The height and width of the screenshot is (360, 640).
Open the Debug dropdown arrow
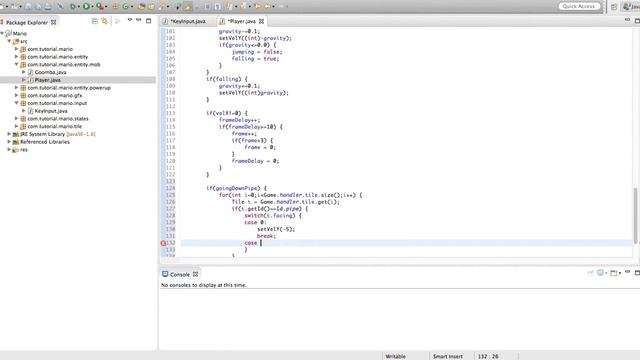(x=79, y=7)
